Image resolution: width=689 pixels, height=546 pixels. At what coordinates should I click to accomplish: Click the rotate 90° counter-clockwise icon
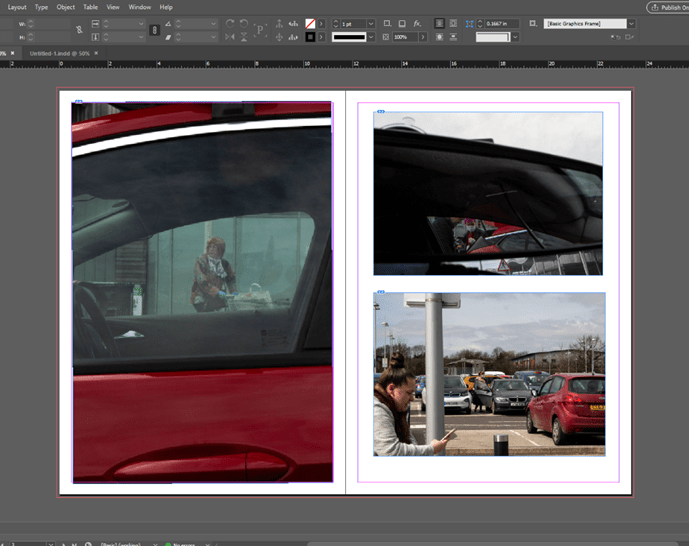[246, 23]
